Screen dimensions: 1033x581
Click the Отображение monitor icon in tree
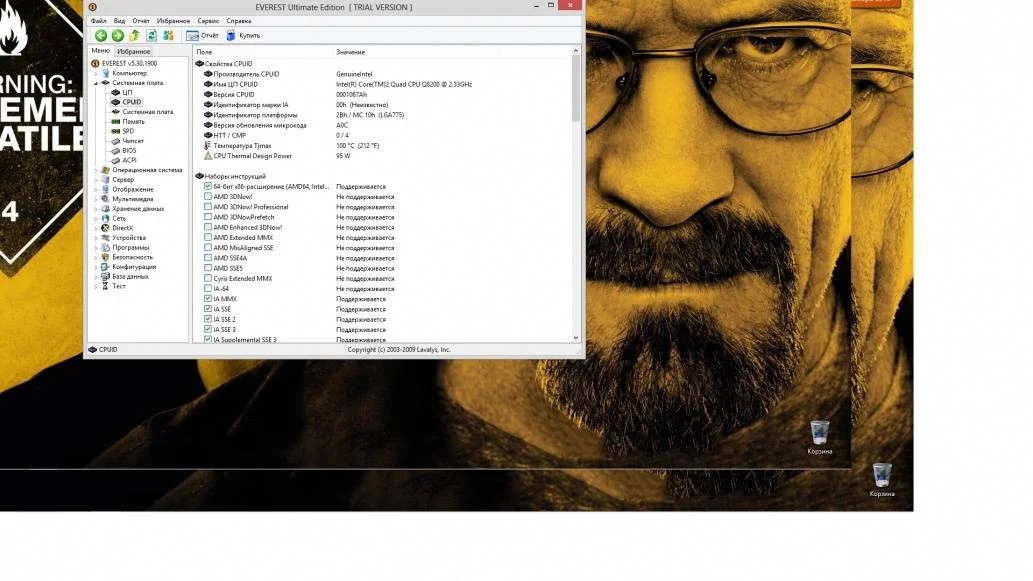(105, 189)
